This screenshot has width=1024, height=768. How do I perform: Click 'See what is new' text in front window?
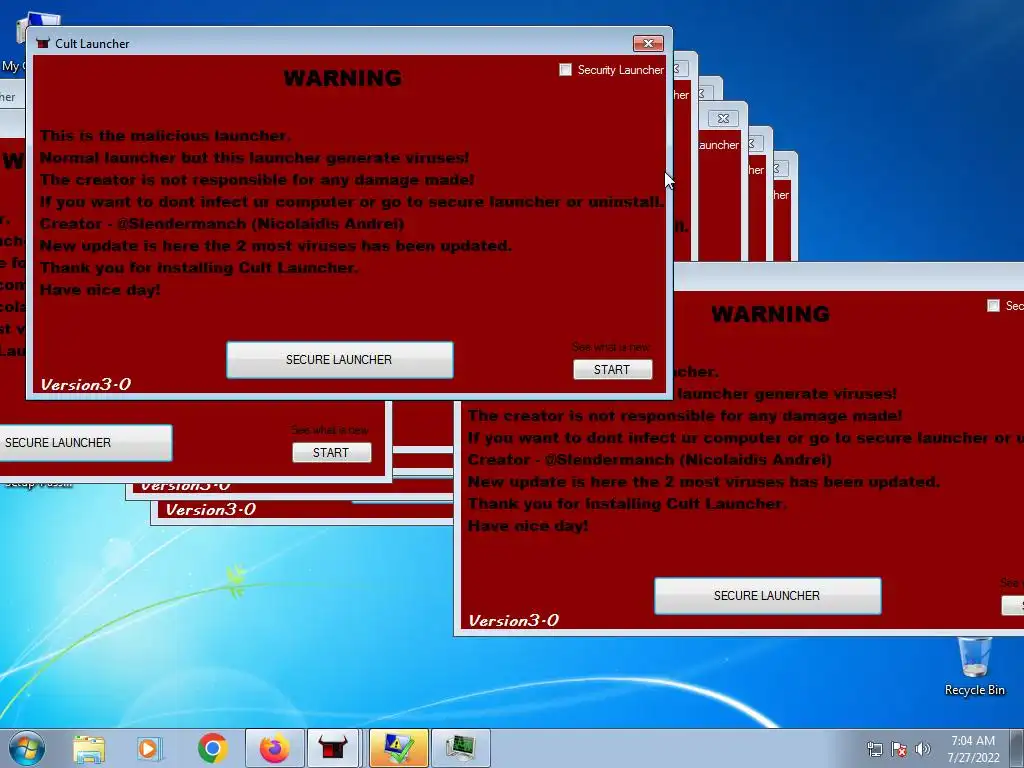[611, 347]
